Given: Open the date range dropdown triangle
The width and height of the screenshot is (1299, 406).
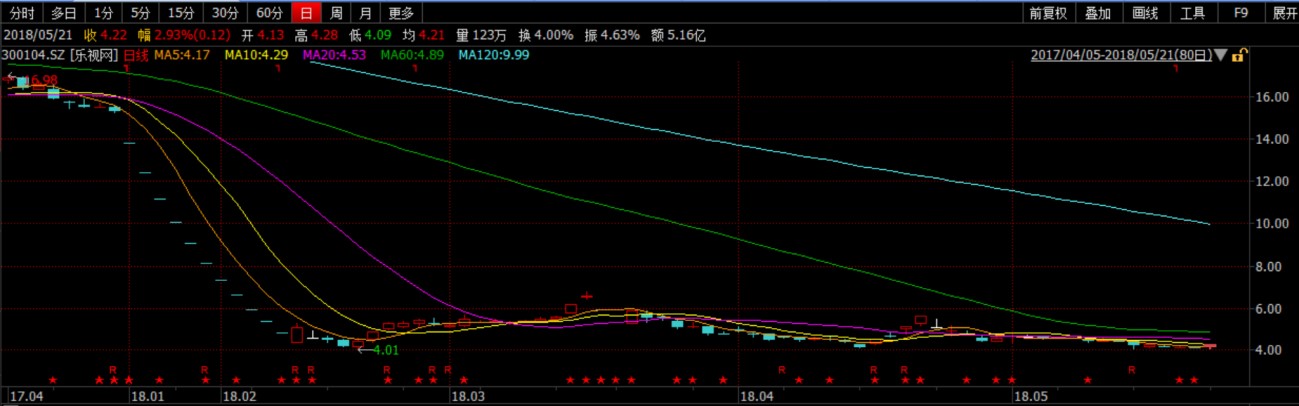Looking at the screenshot, I should (x=1222, y=55).
